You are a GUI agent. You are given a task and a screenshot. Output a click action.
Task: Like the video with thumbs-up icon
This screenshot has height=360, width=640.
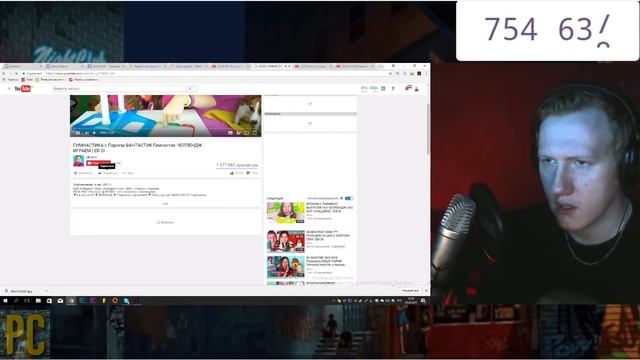click(232, 173)
